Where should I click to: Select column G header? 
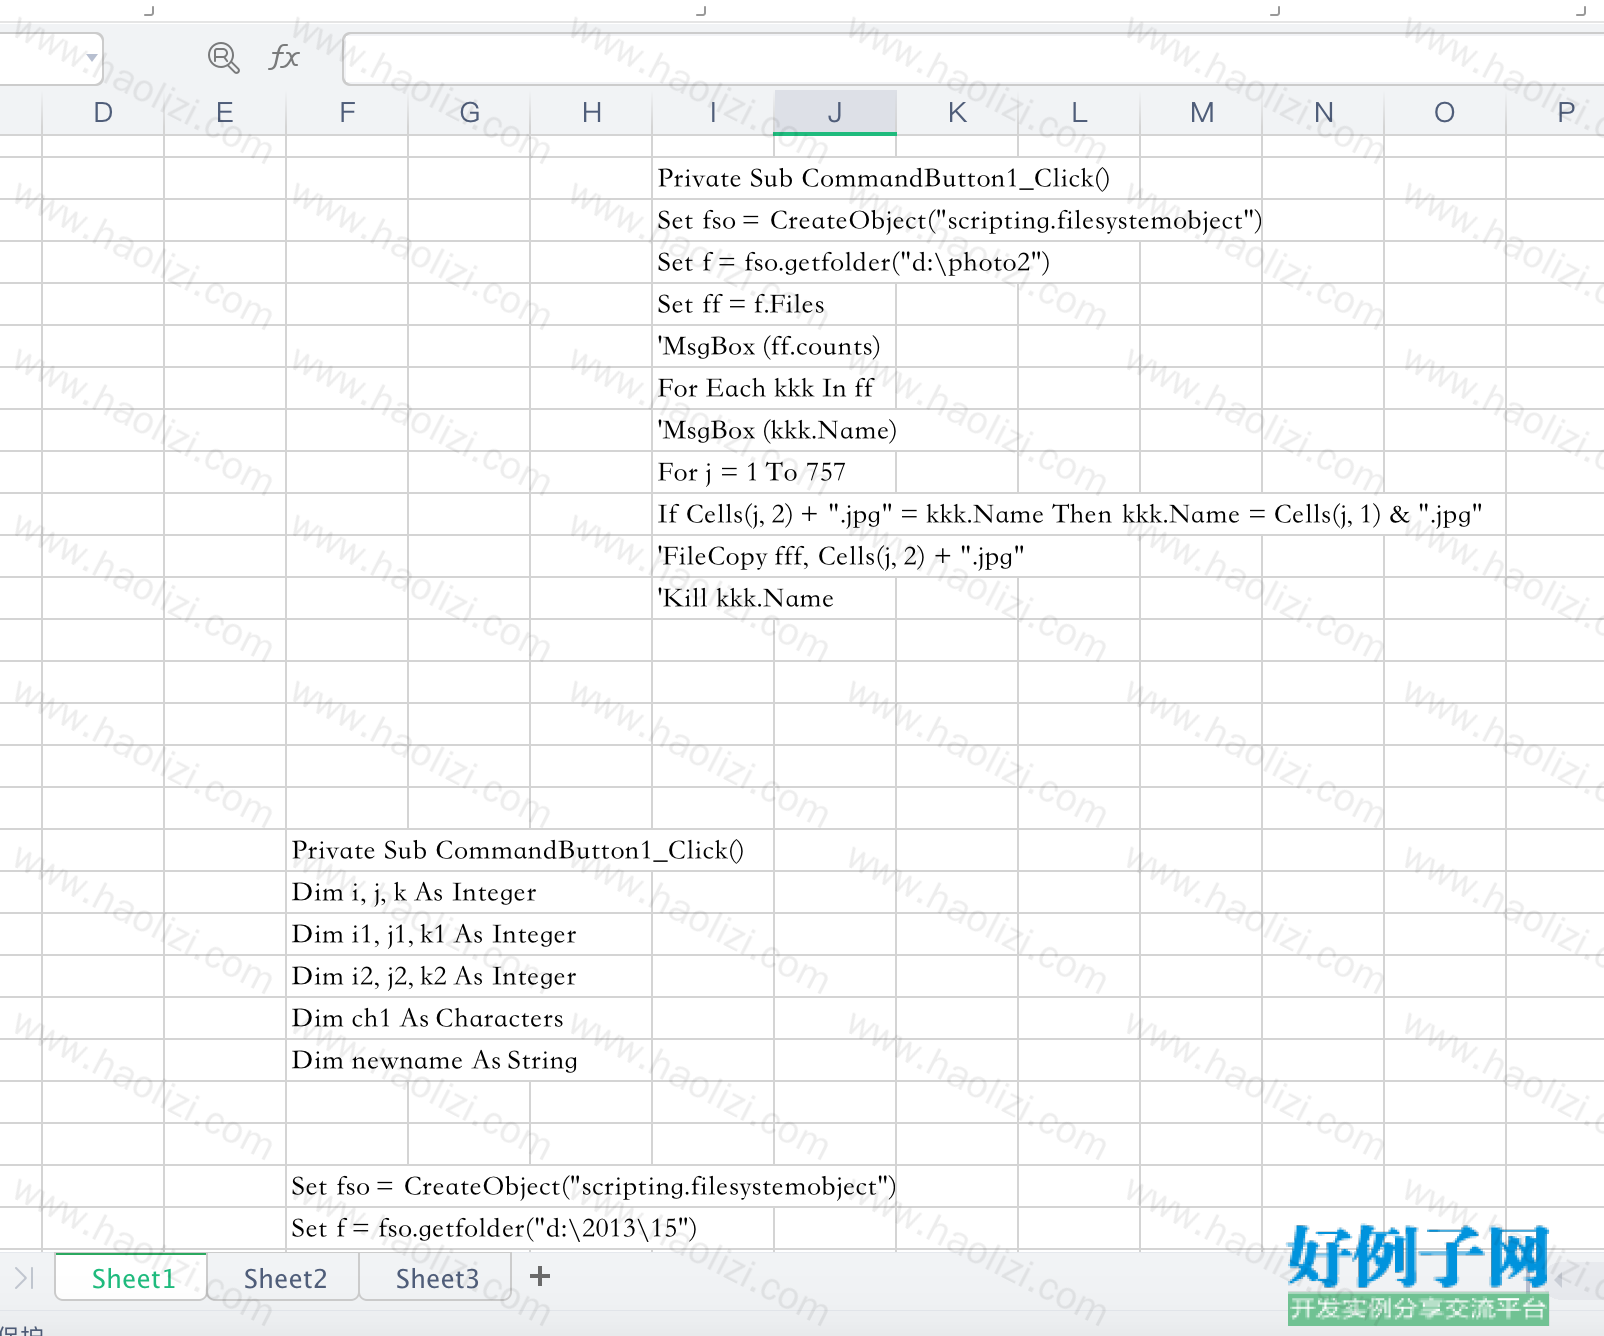click(469, 113)
